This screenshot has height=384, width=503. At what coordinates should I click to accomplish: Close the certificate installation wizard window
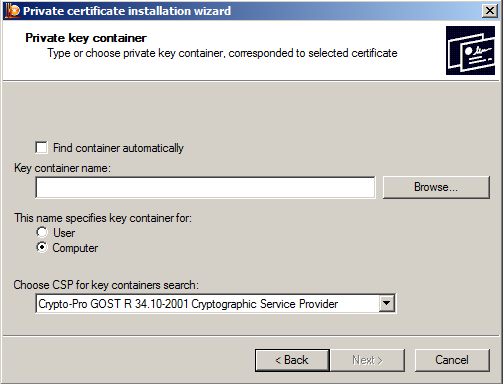click(x=490, y=11)
